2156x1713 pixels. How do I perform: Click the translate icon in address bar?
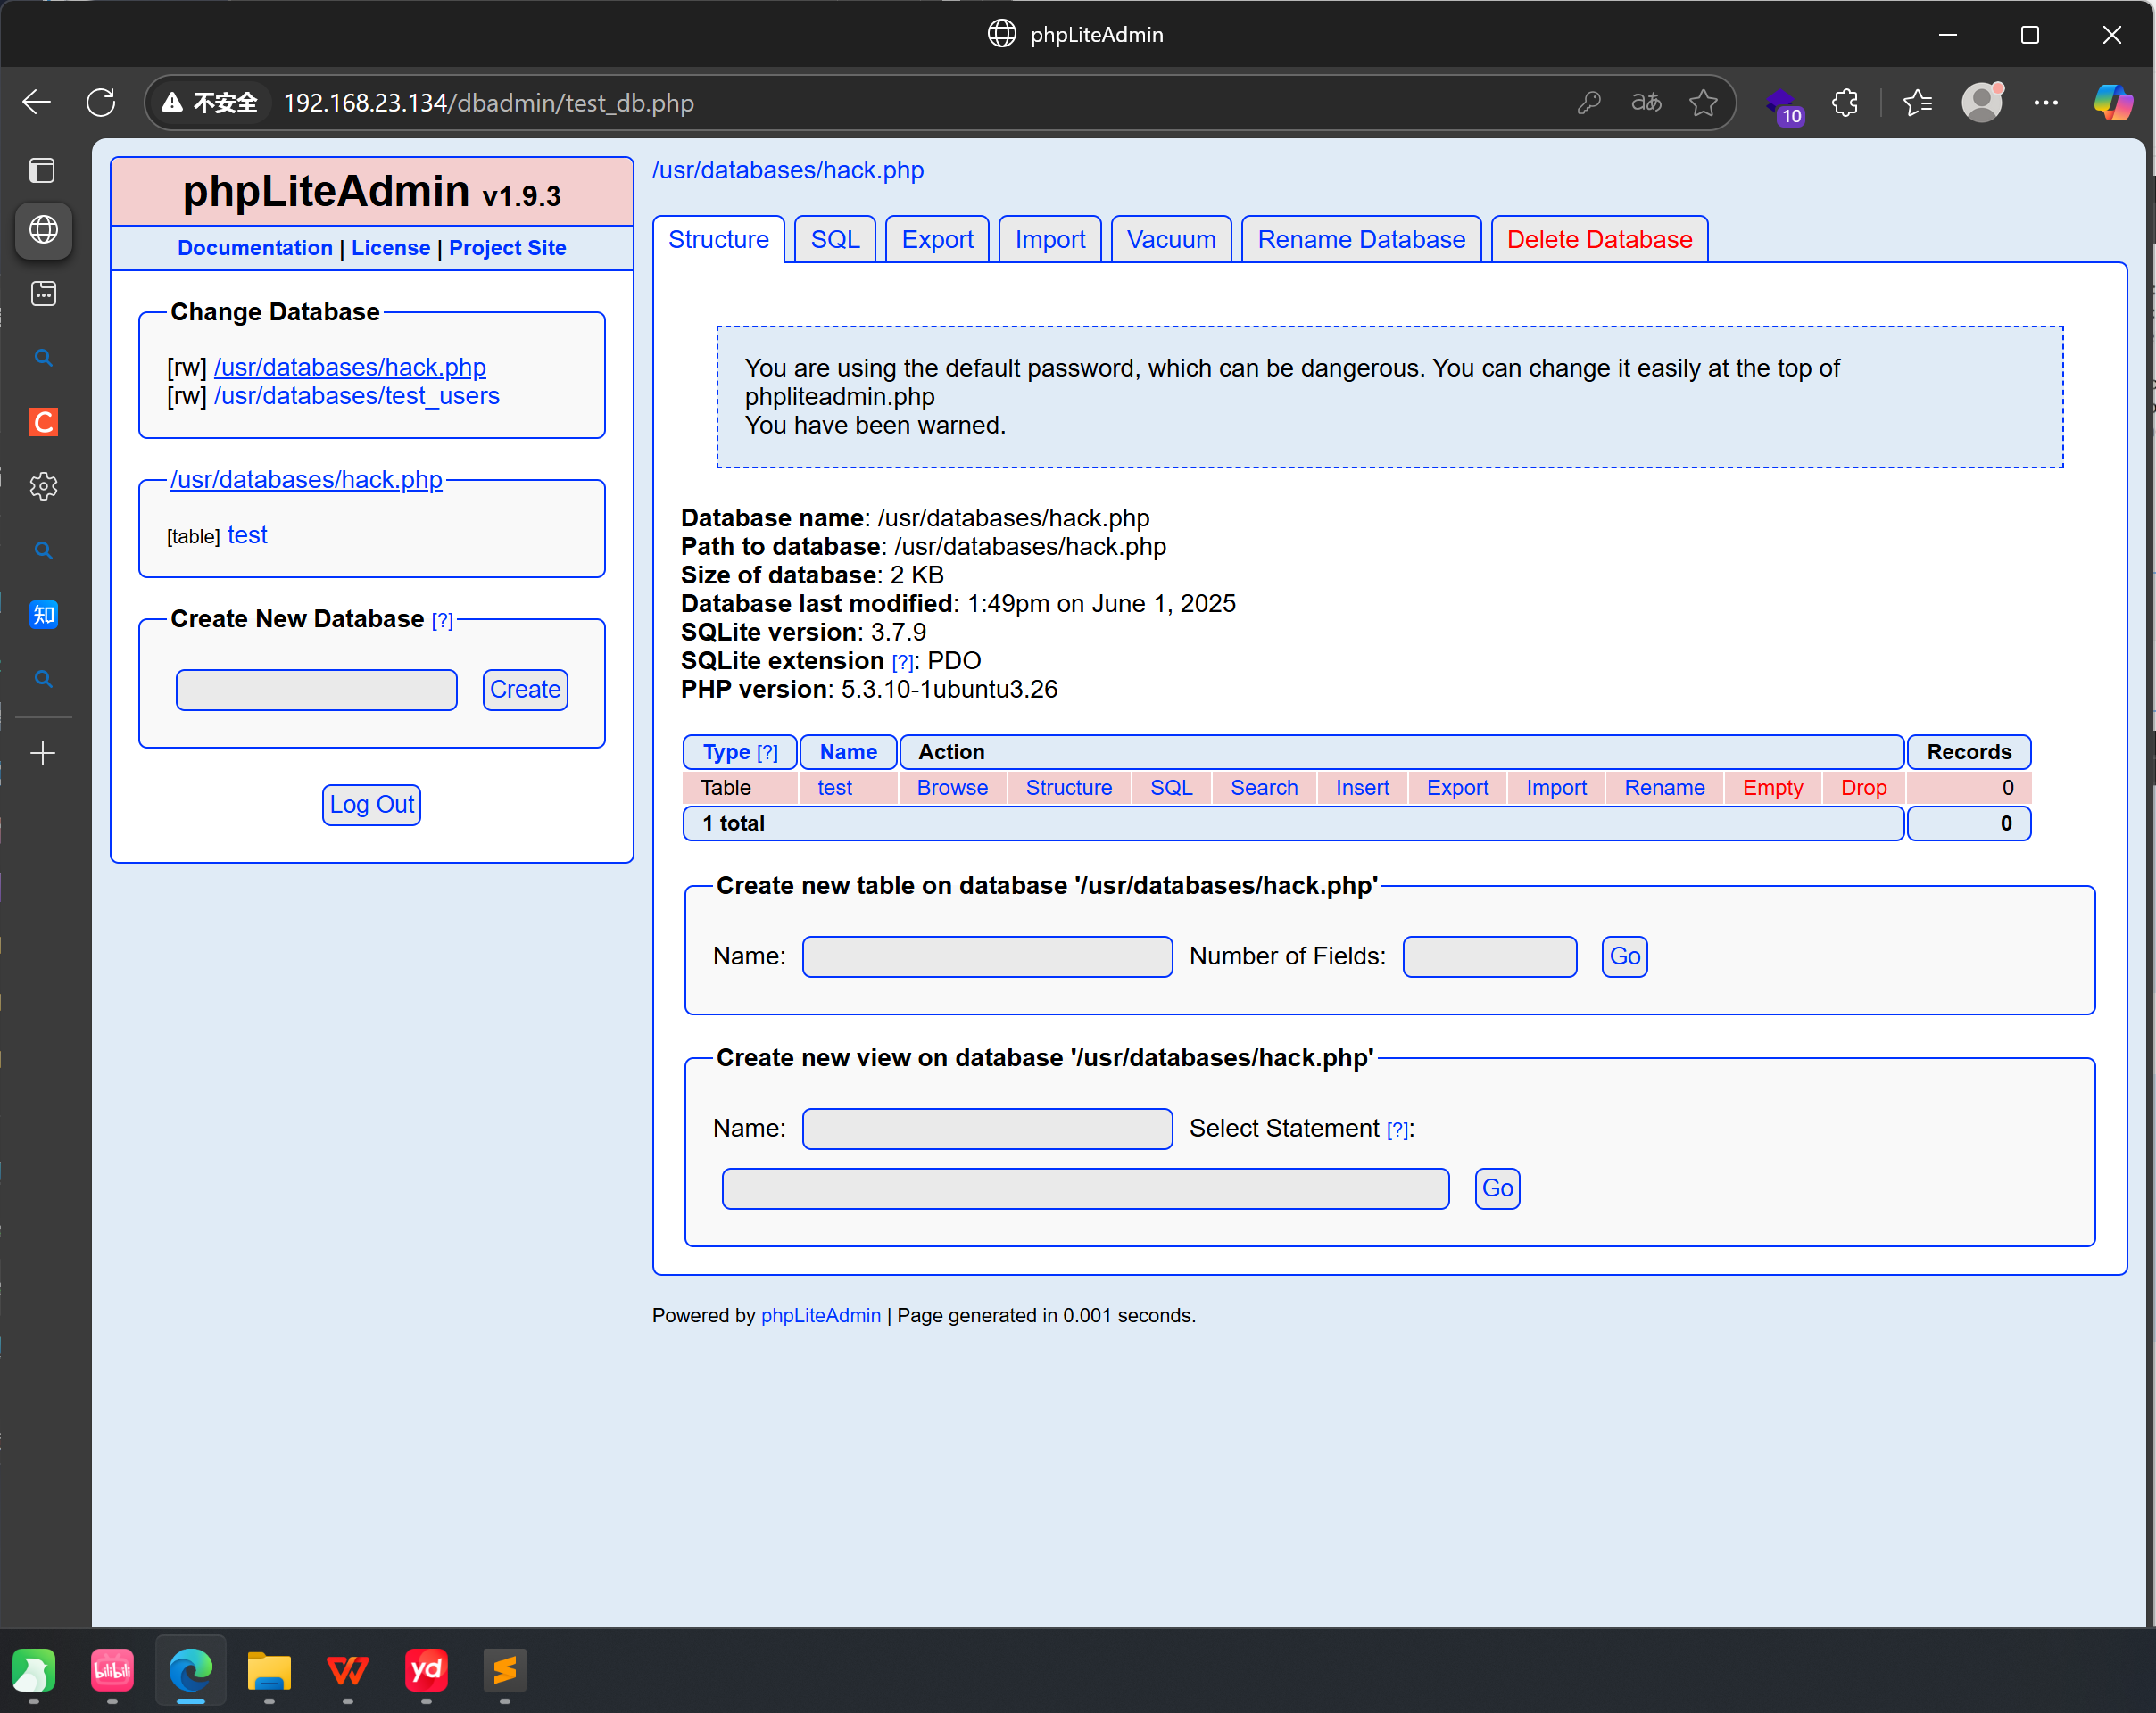point(1646,102)
